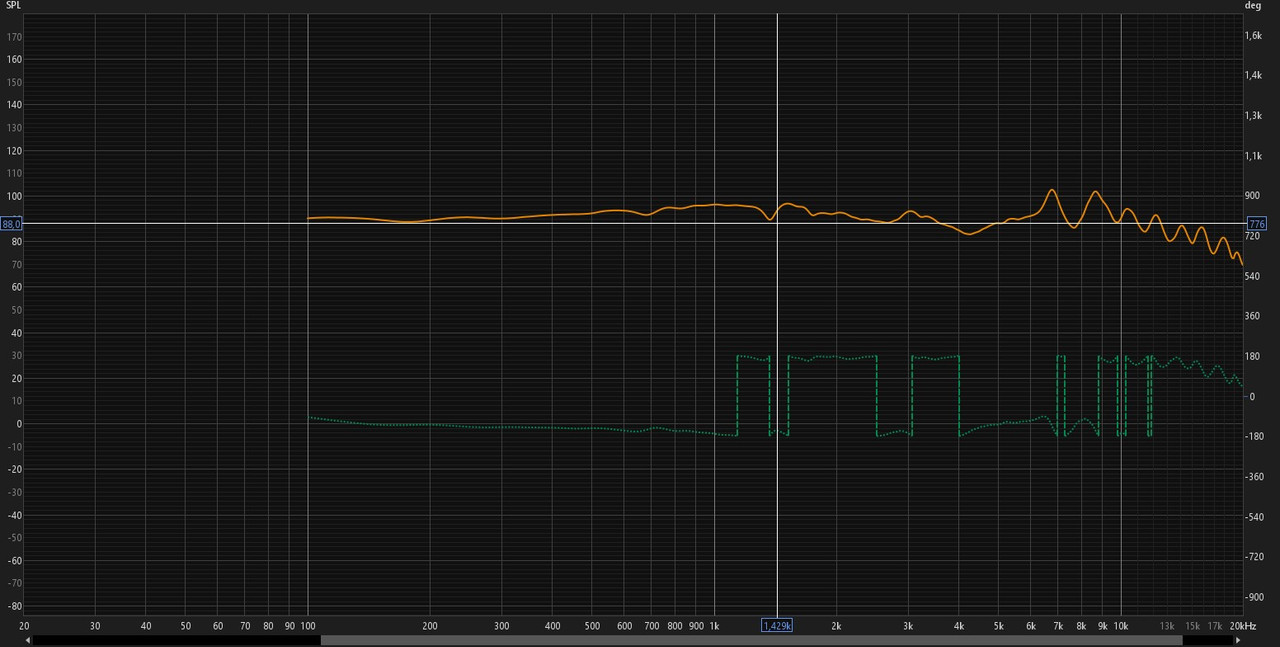Click the deg axis label
This screenshot has width=1280, height=647.
[1253, 5]
